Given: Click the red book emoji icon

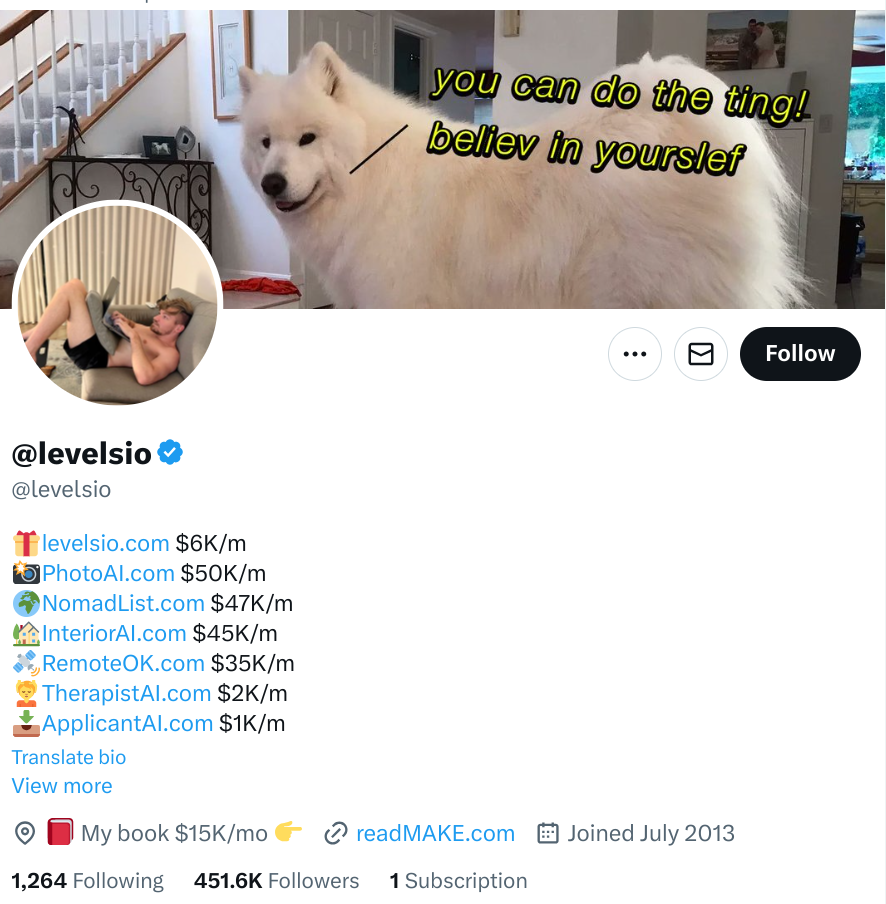Looking at the screenshot, I should pyautogui.click(x=60, y=832).
